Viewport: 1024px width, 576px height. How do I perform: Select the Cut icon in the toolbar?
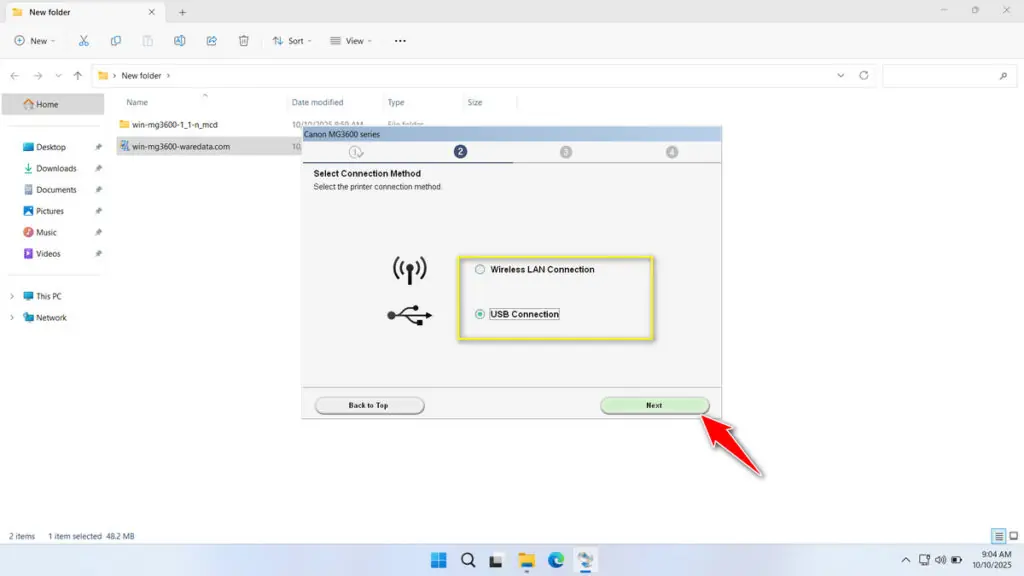click(83, 40)
